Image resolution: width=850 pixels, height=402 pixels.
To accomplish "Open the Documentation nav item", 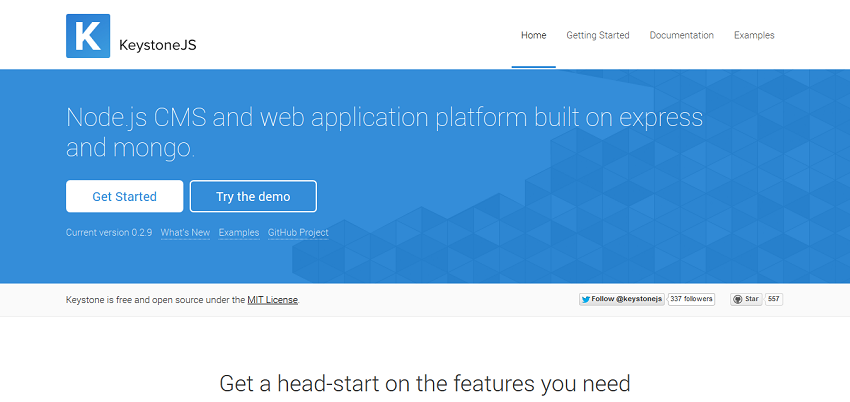I will pos(681,35).
